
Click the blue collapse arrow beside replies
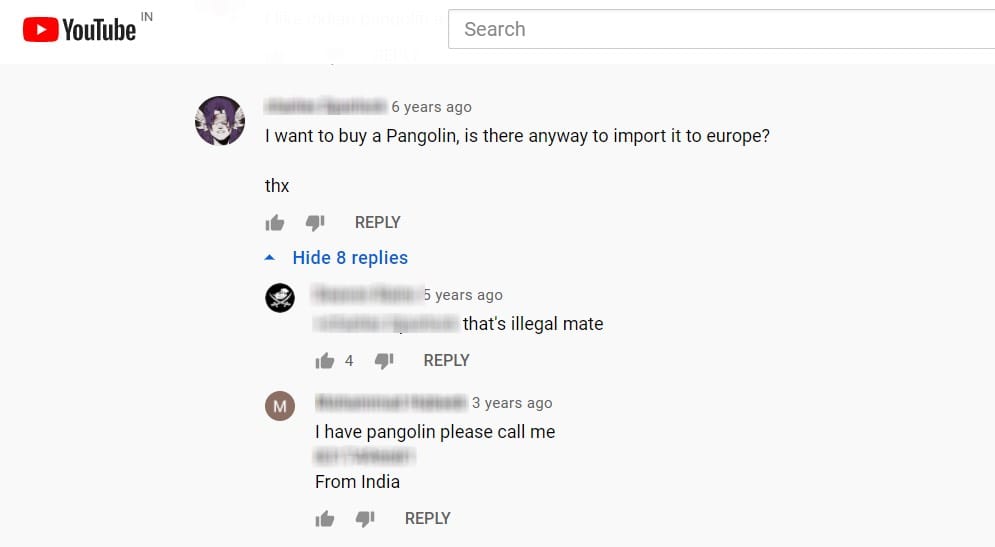270,258
